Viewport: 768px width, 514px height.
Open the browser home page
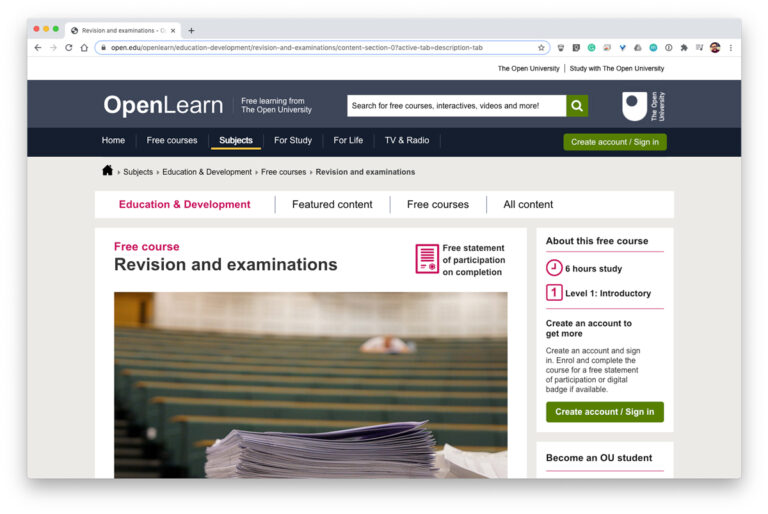[84, 48]
